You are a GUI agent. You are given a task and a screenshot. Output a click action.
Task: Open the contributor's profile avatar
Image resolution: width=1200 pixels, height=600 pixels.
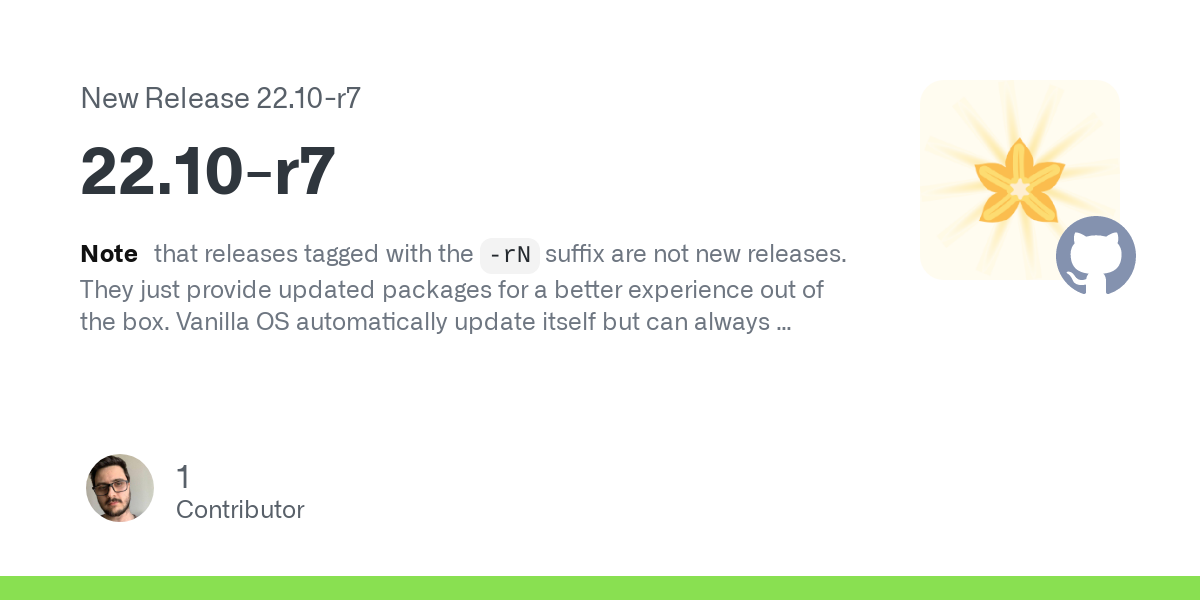pos(120,488)
